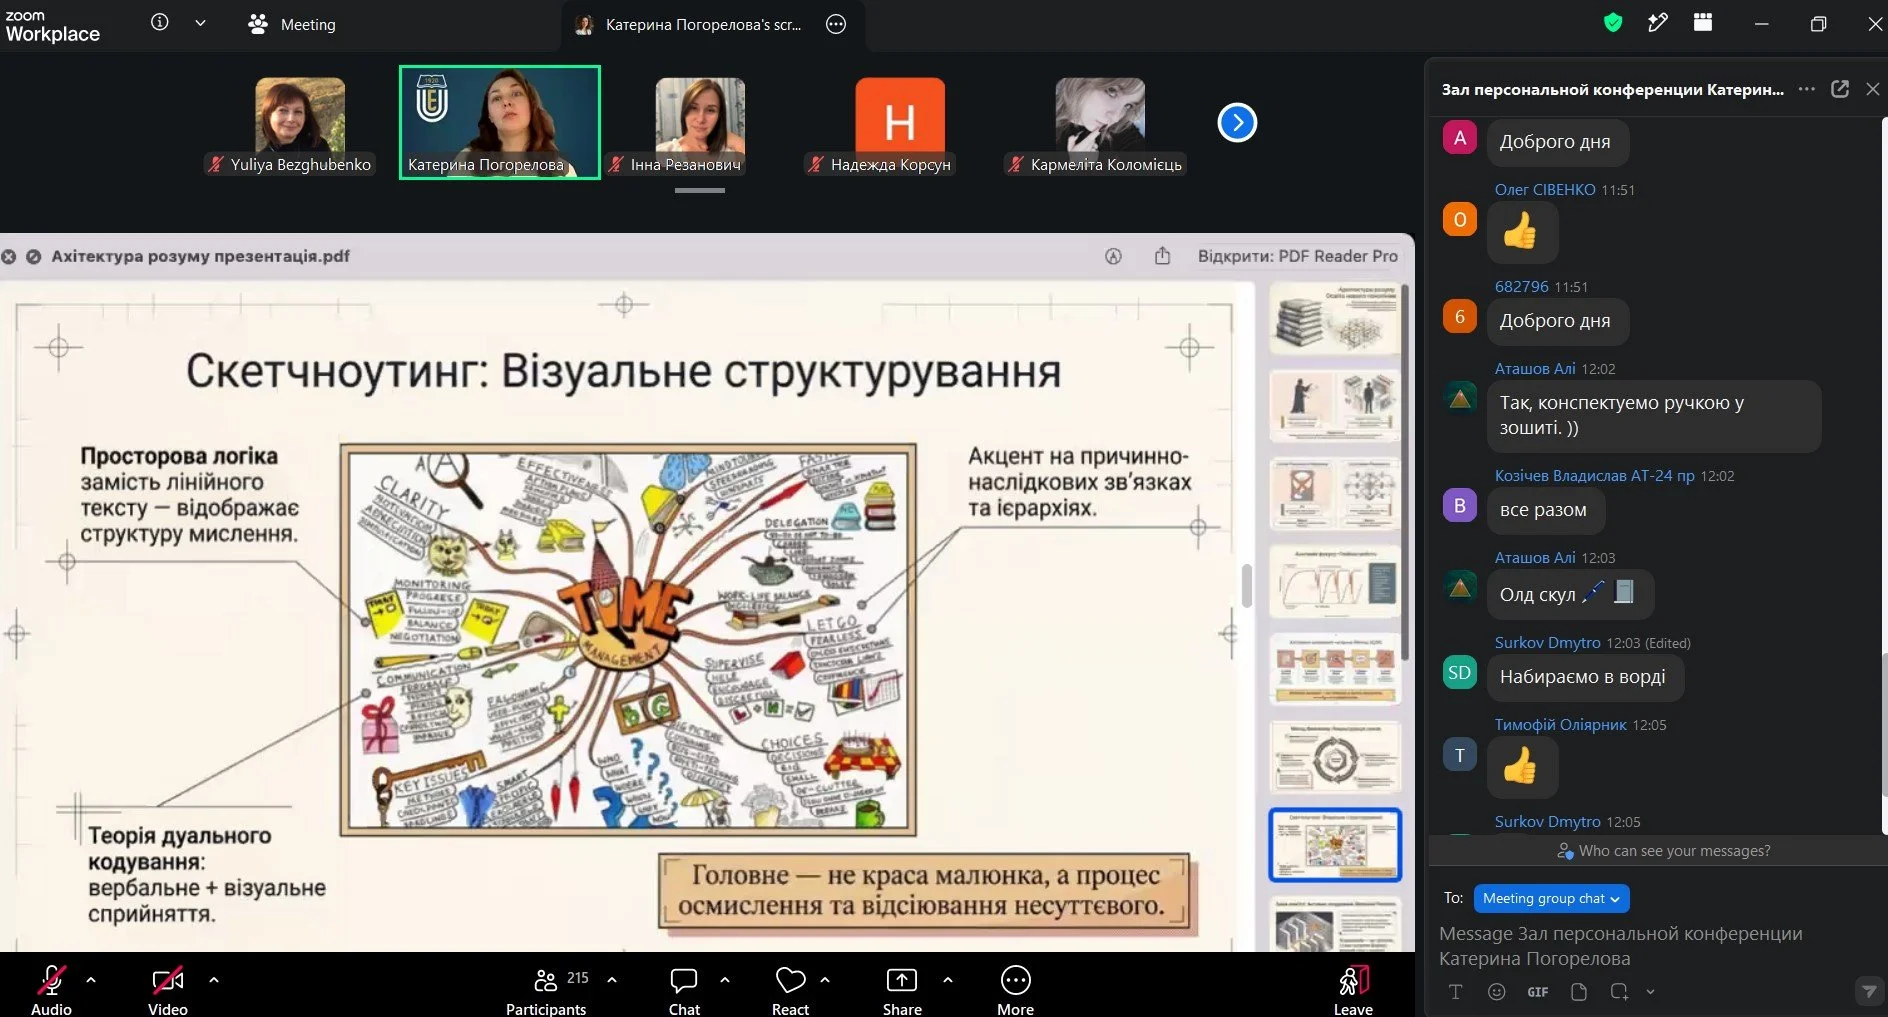The image size is (1888, 1017).
Task: Focus the chat message input field
Action: (x=1640, y=945)
